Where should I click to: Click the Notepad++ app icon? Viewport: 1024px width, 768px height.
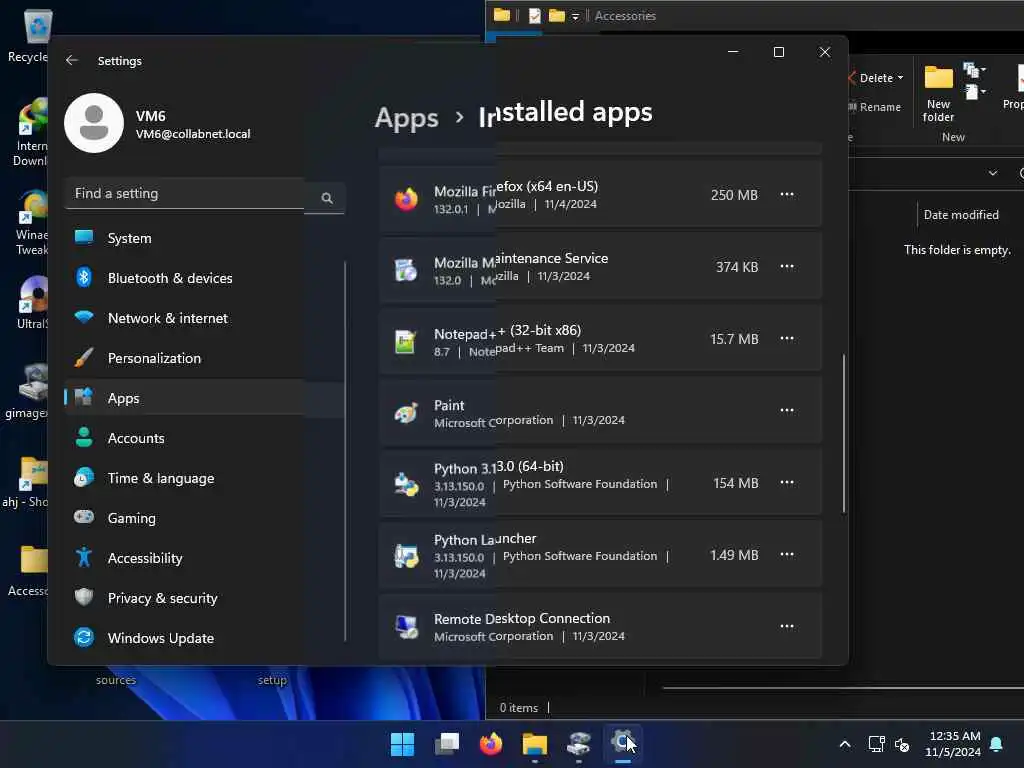point(406,342)
